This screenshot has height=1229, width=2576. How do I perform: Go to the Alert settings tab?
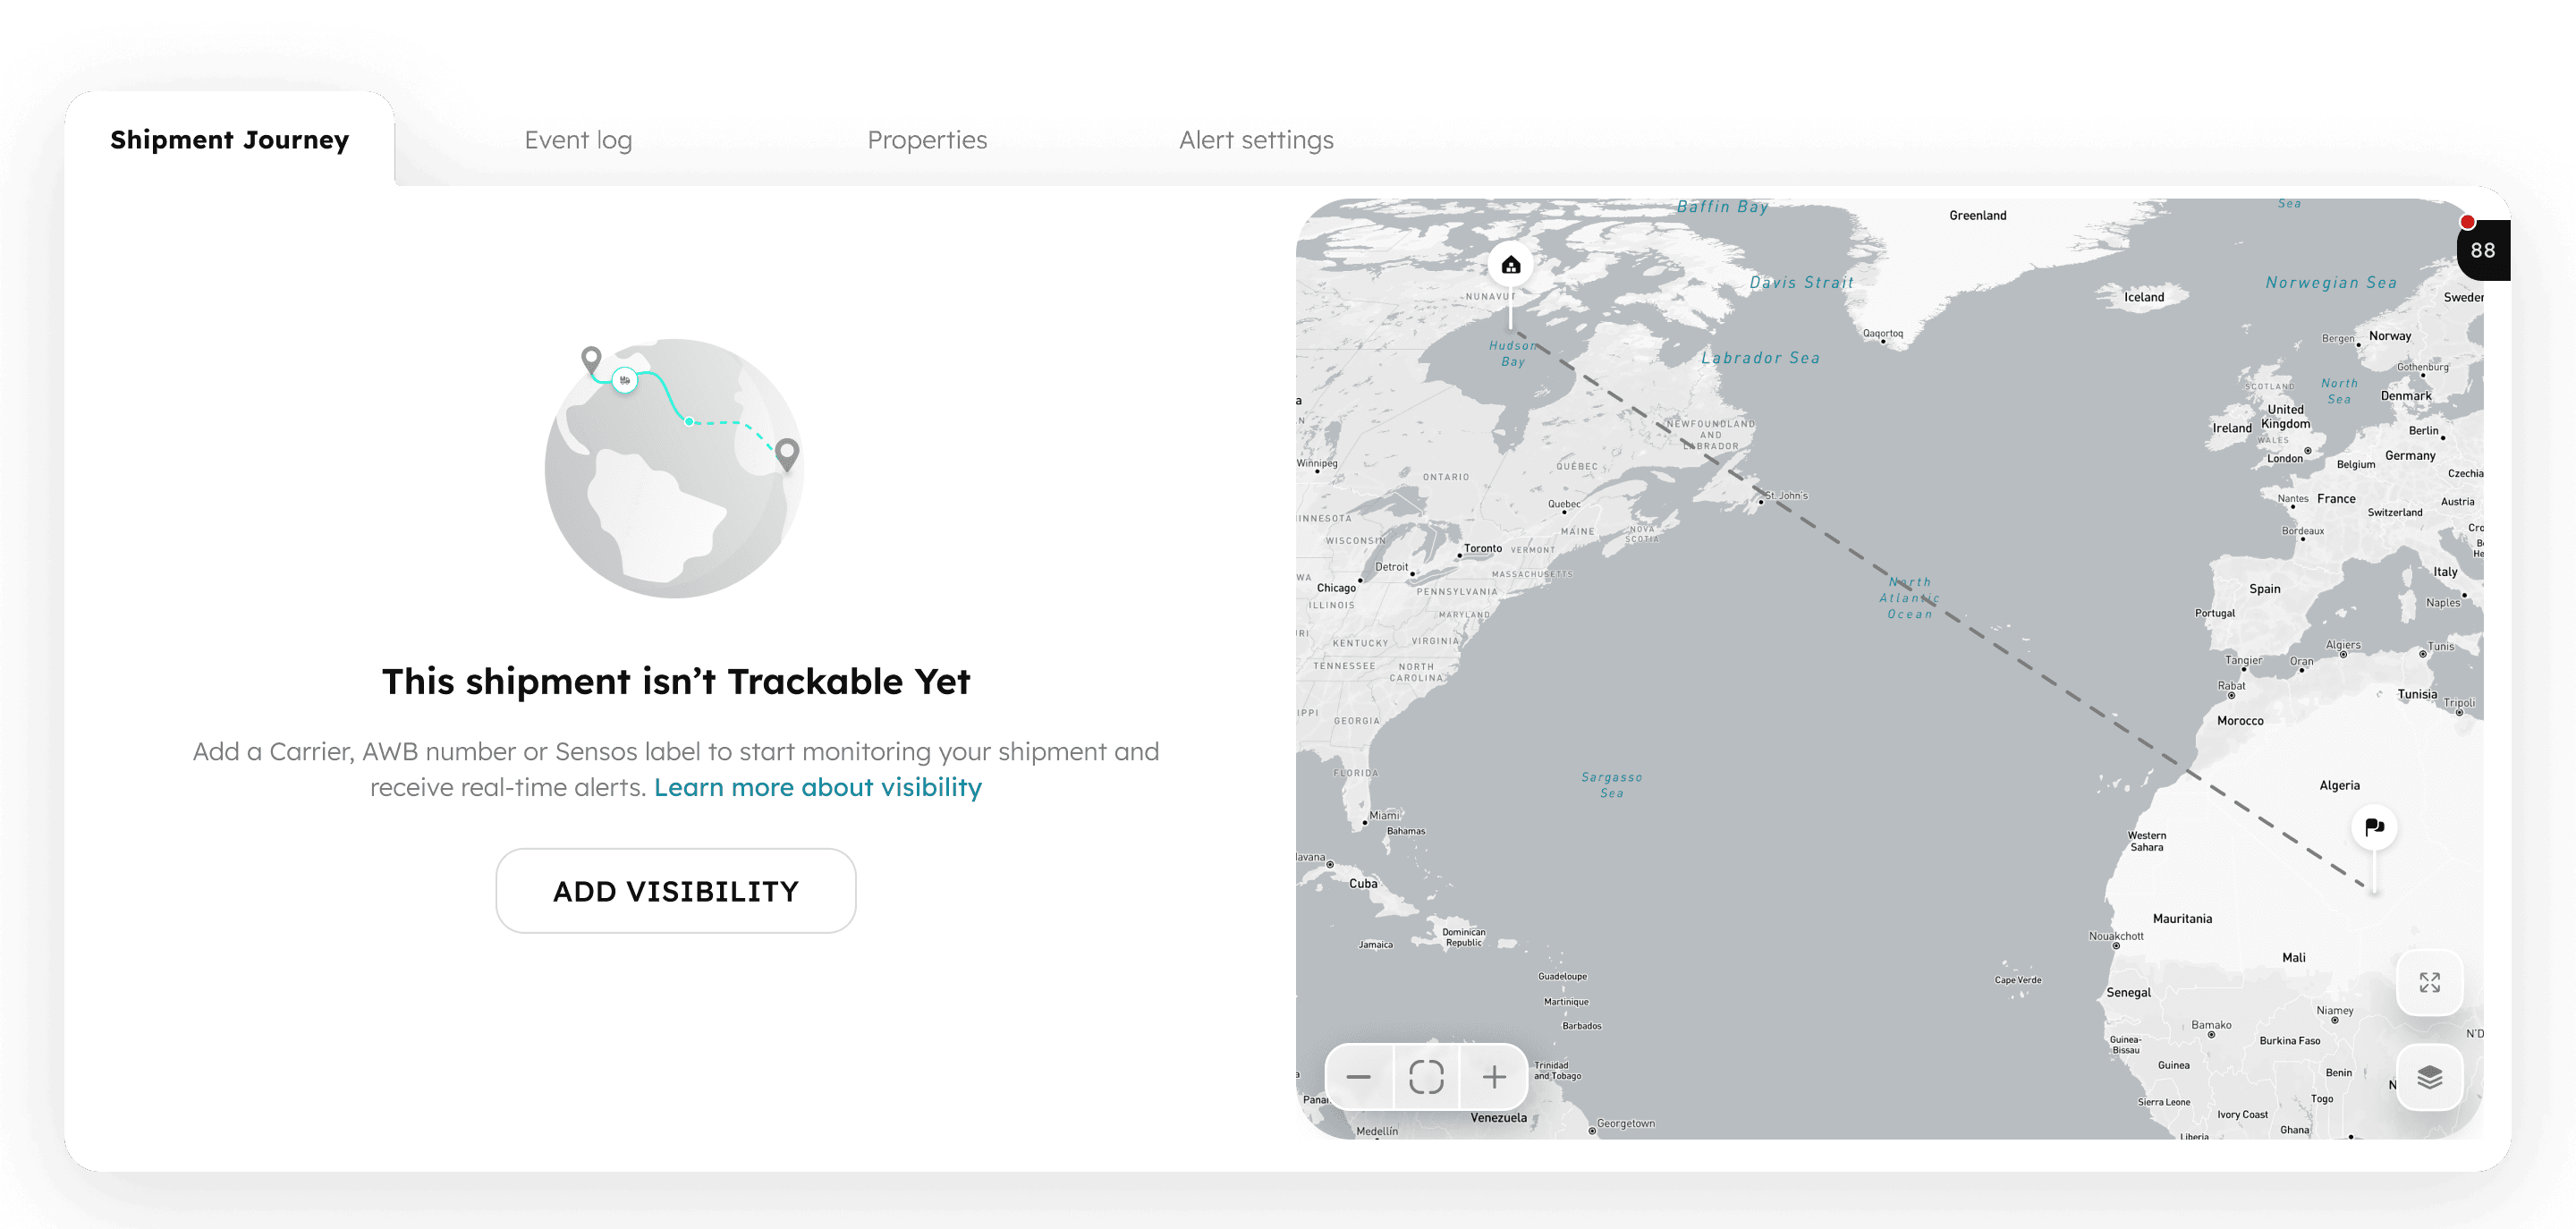point(1256,140)
